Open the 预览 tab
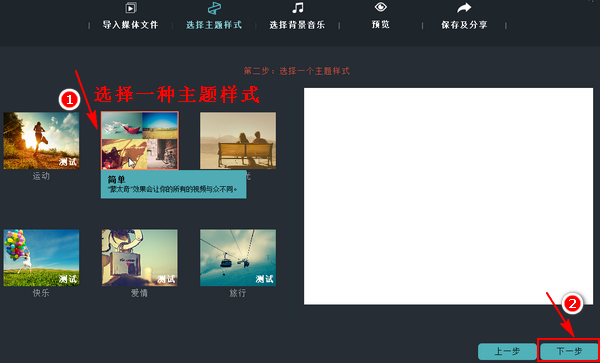This screenshot has width=600, height=363. pyautogui.click(x=380, y=25)
